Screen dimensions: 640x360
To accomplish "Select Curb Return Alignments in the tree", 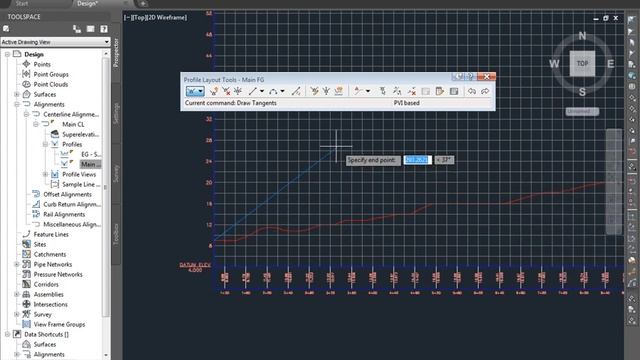I will tap(72, 204).
